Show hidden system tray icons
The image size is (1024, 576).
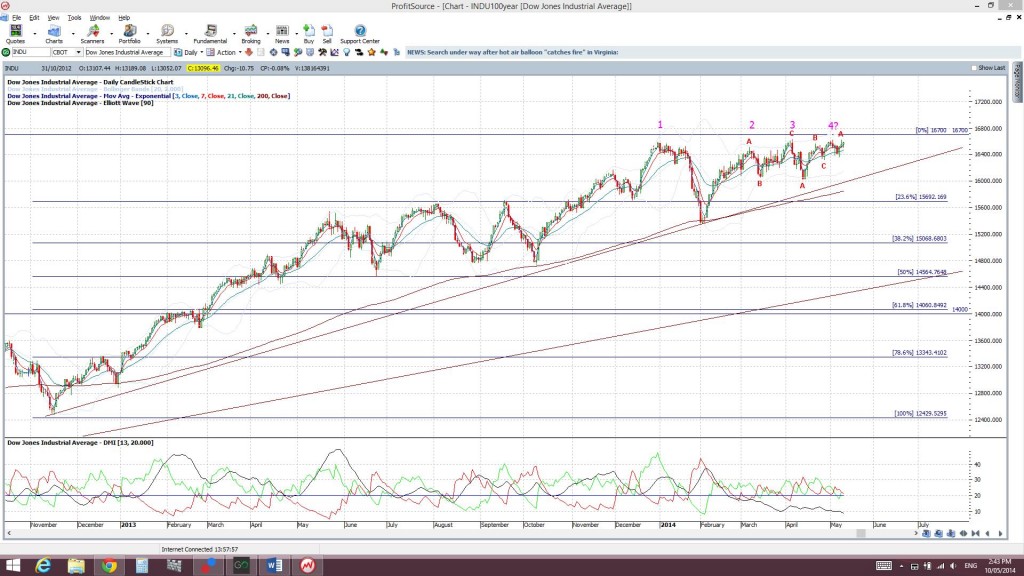901,566
